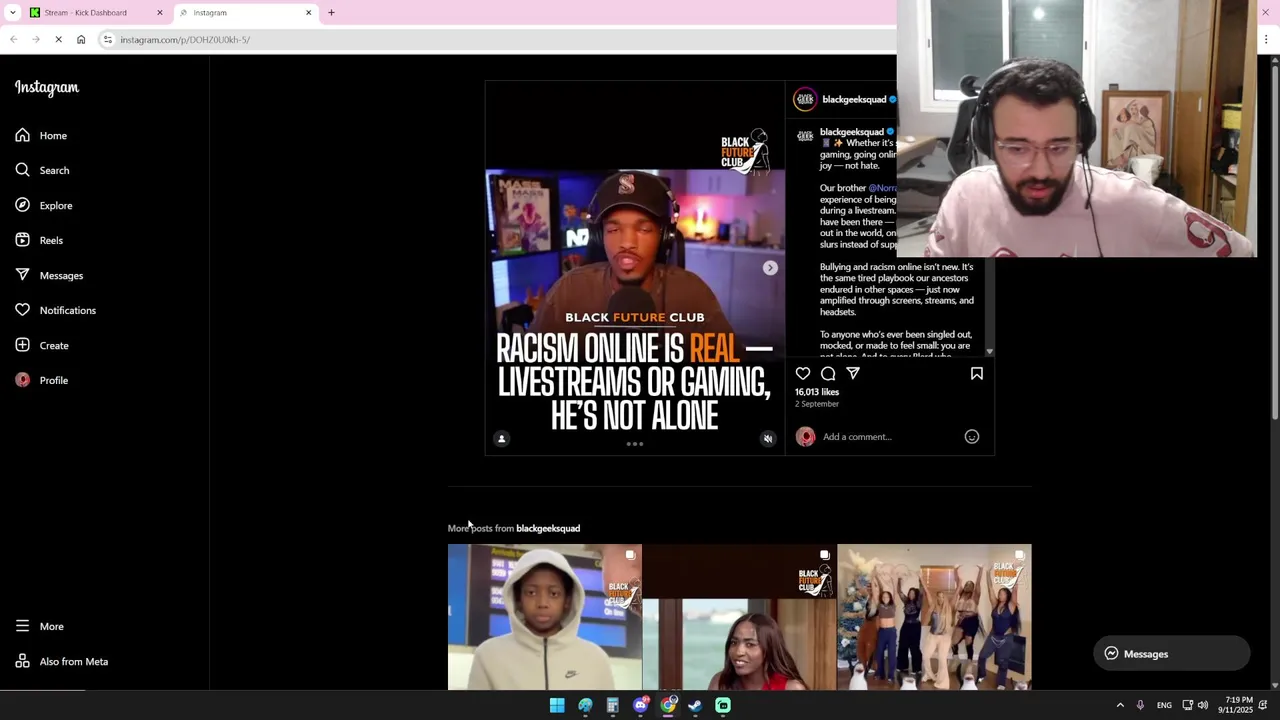Open Discord from taskbar
Screen dimensions: 1280x720
click(x=641, y=706)
